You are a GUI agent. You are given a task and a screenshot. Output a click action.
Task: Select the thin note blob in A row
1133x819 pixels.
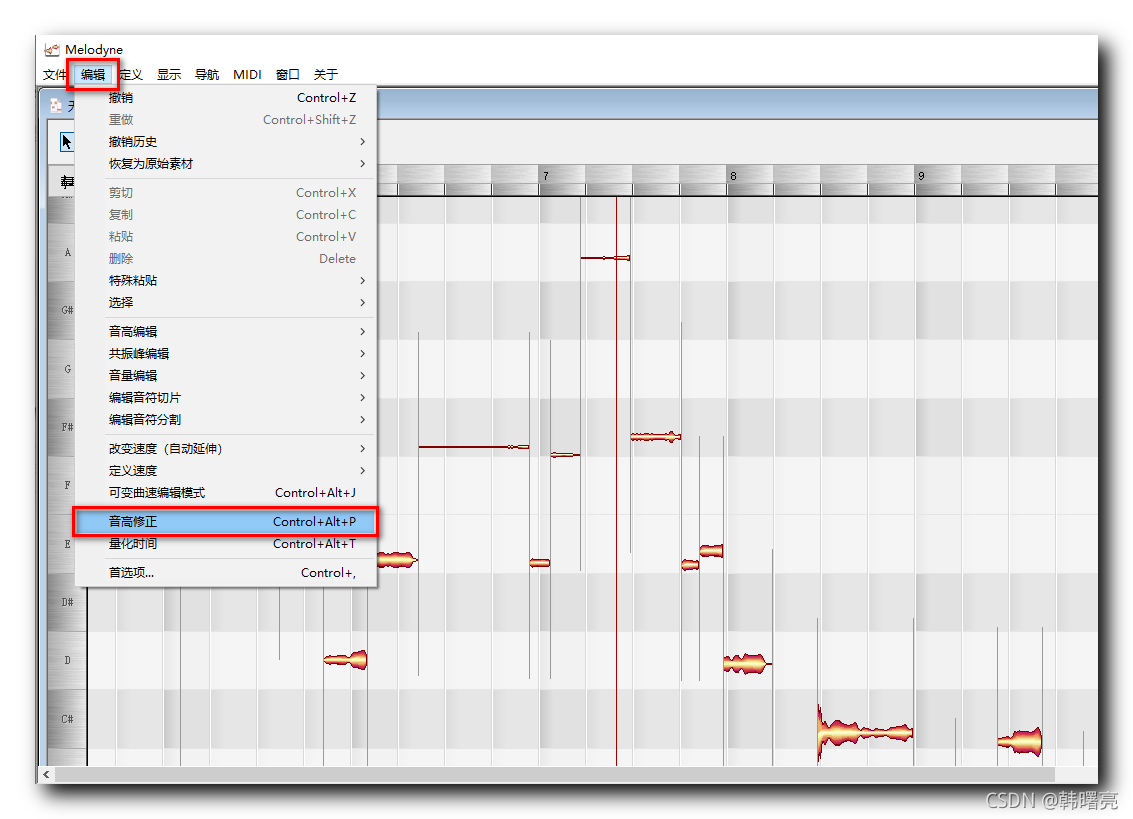tap(606, 257)
